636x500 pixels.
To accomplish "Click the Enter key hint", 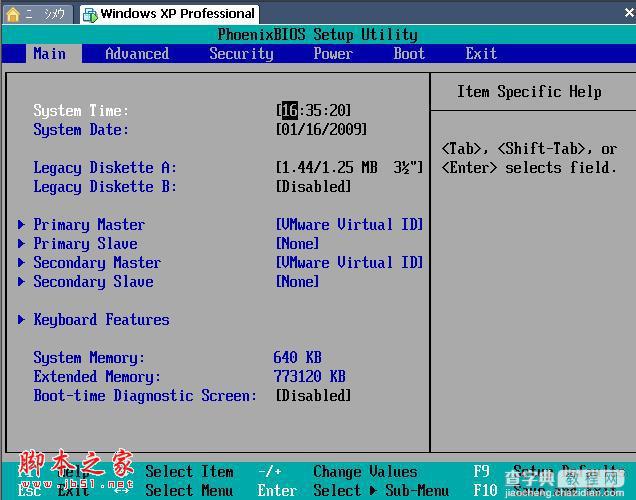I will point(277,491).
